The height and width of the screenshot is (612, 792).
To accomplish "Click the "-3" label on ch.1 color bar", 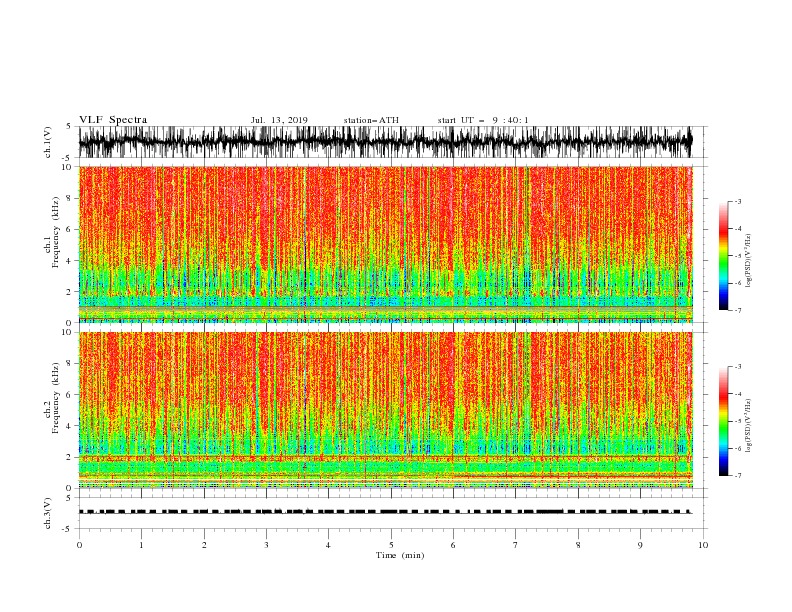I will click(737, 201).
